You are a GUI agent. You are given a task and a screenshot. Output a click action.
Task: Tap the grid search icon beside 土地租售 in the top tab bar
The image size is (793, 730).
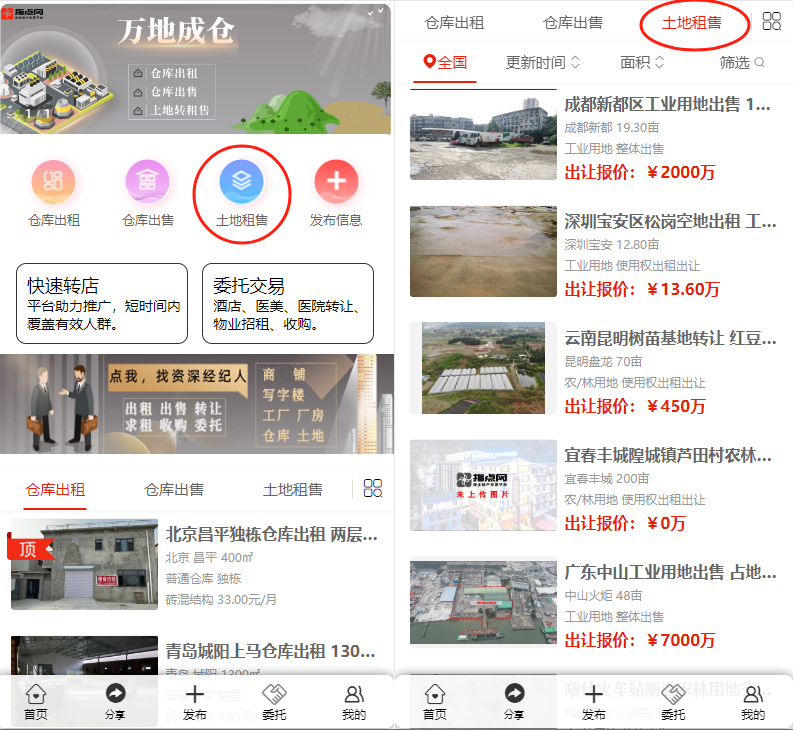[771, 22]
